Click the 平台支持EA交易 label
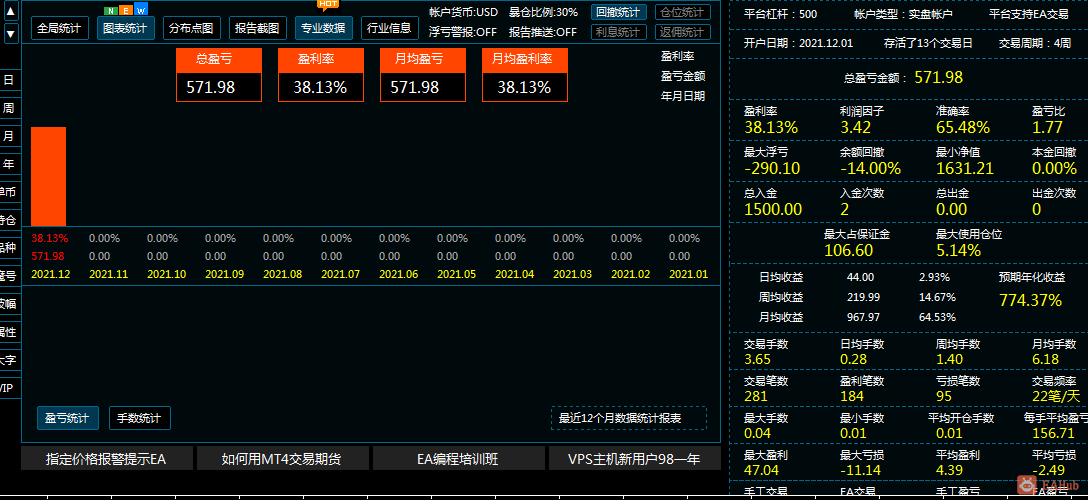 click(x=1028, y=14)
